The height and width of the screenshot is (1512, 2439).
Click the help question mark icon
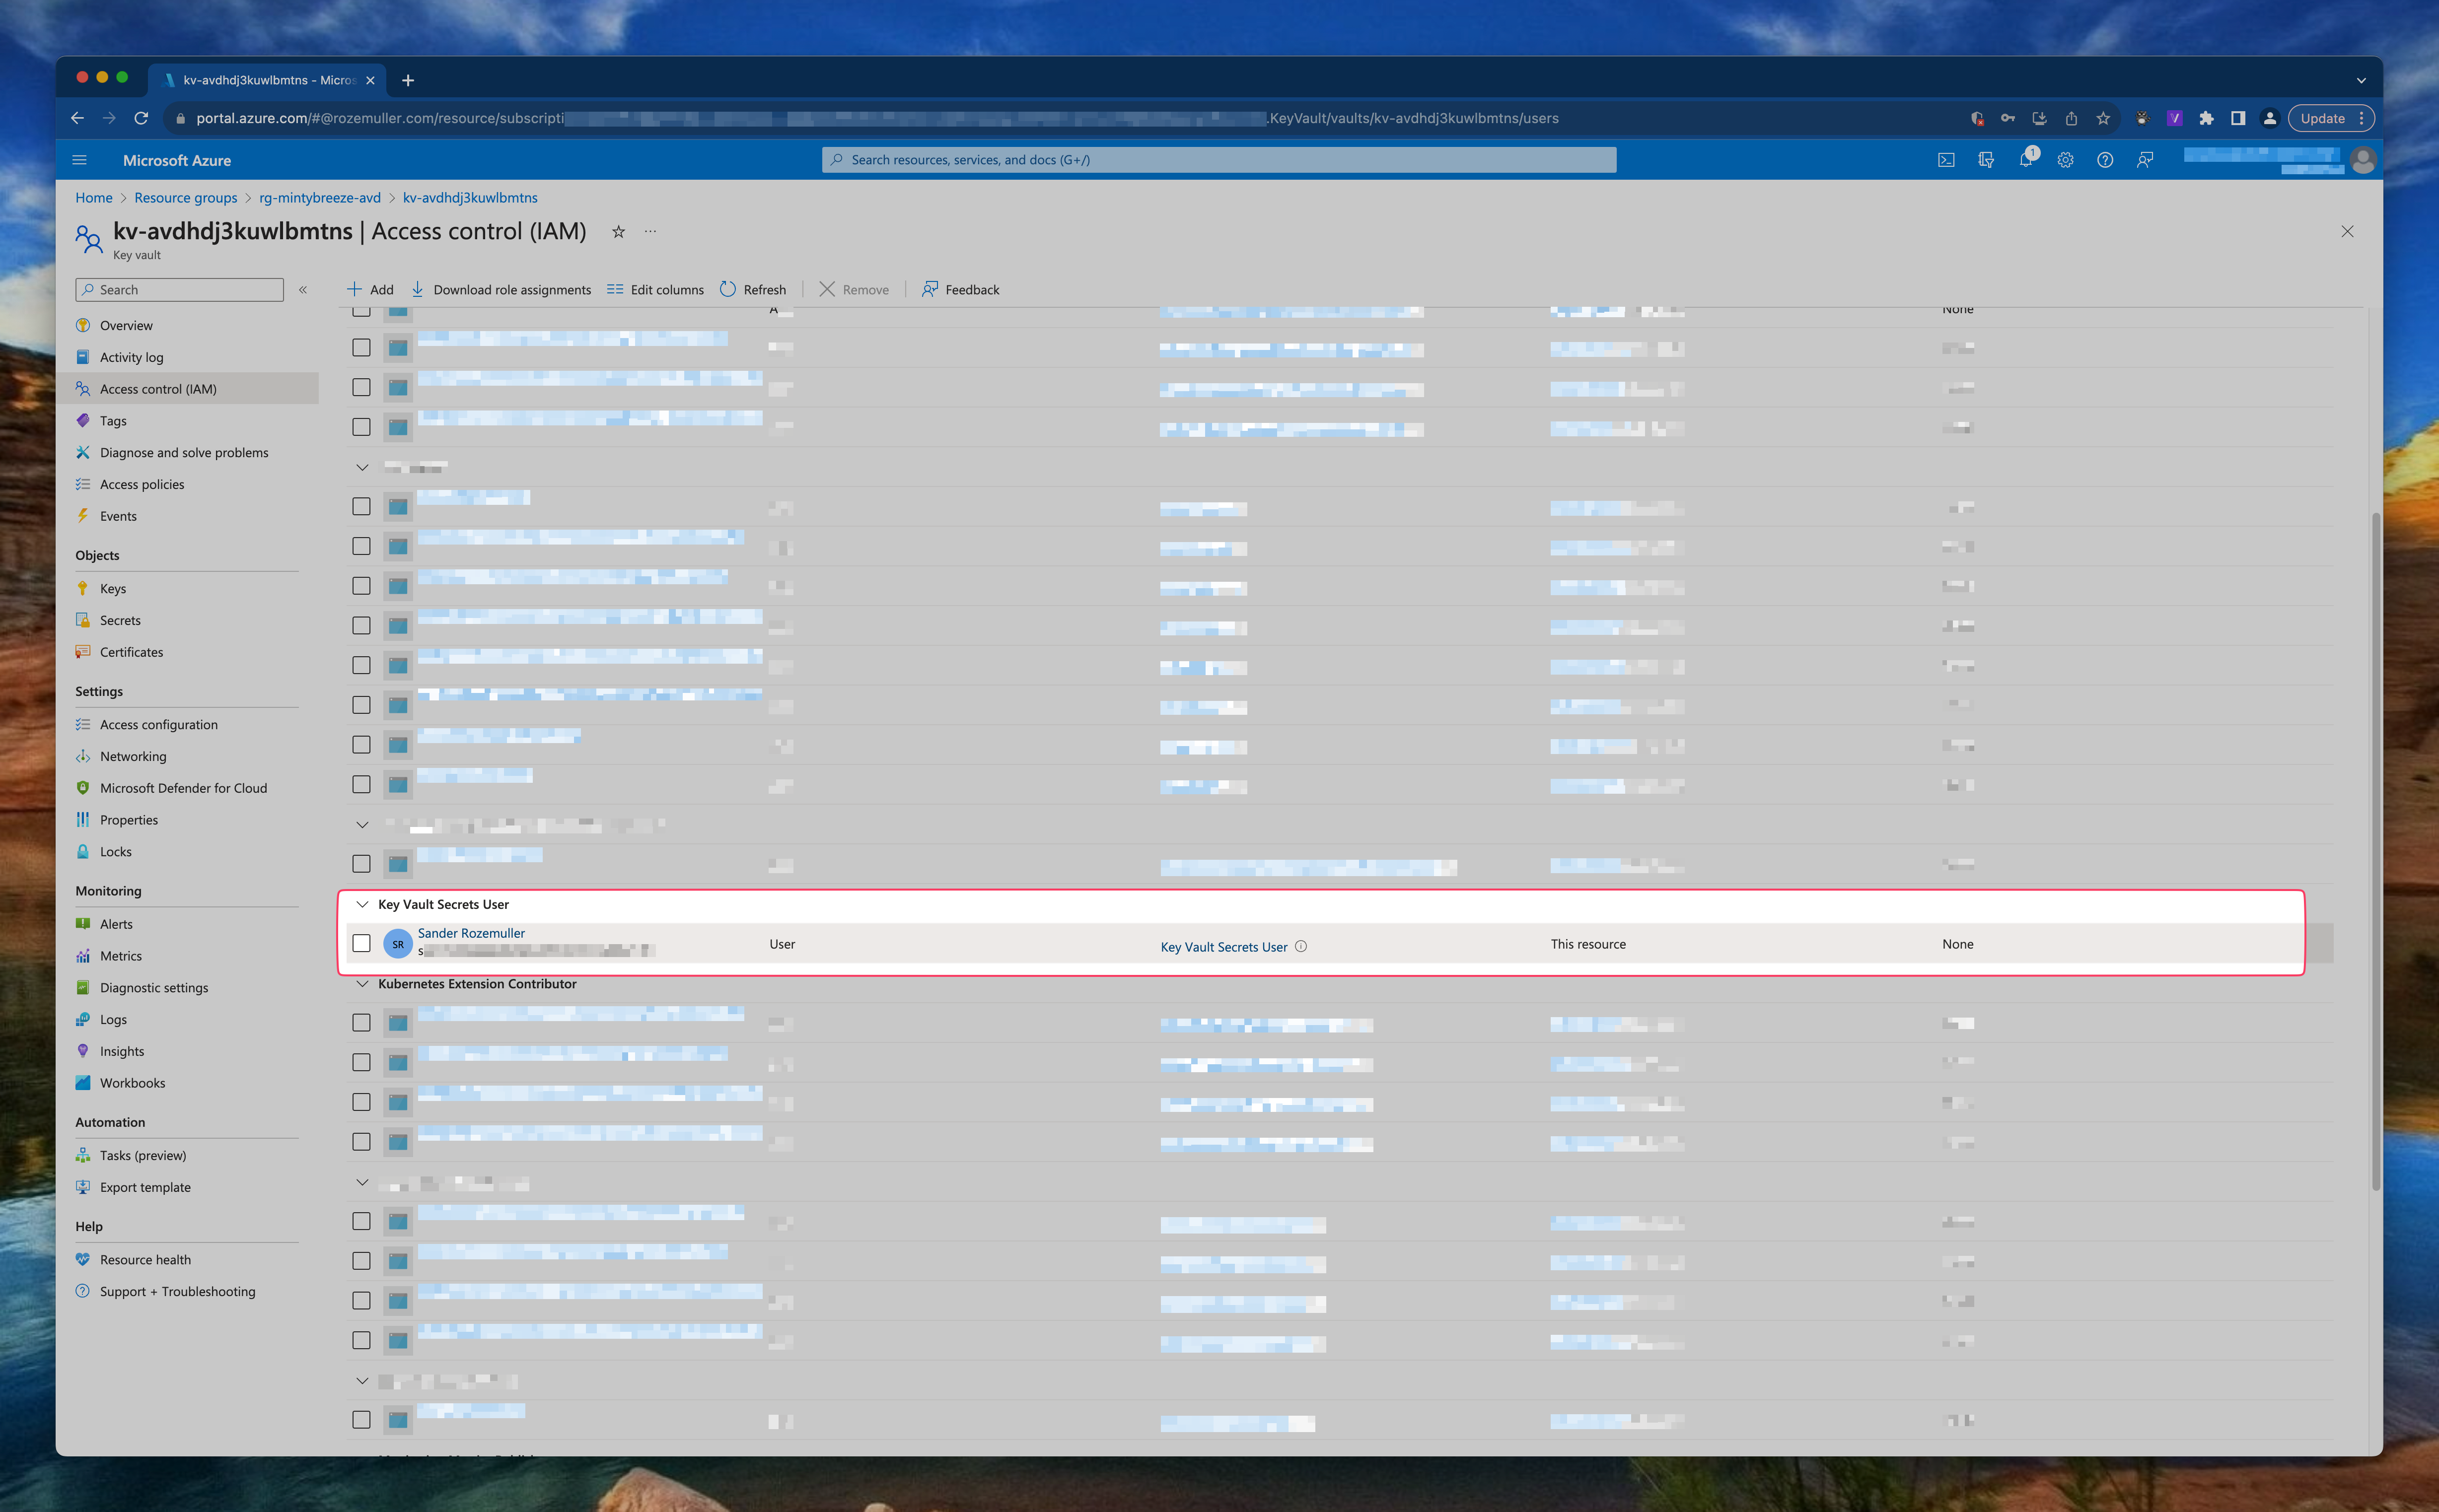tap(2105, 160)
